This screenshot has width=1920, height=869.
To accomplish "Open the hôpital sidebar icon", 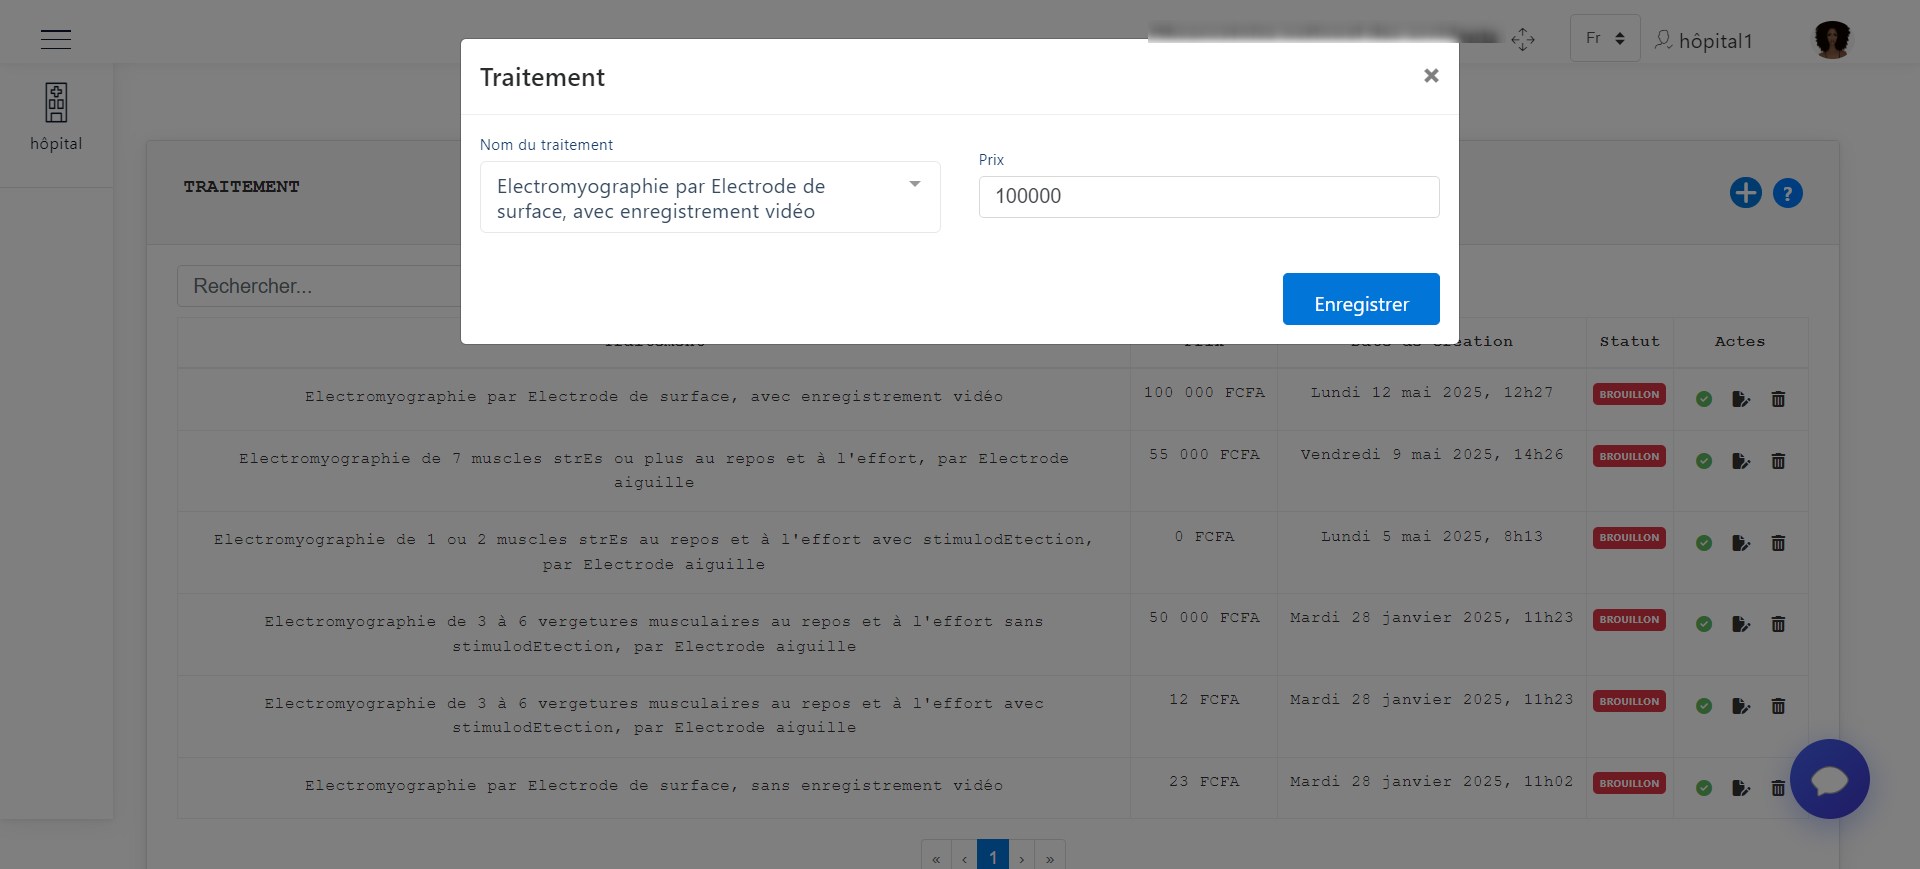I will [56, 117].
